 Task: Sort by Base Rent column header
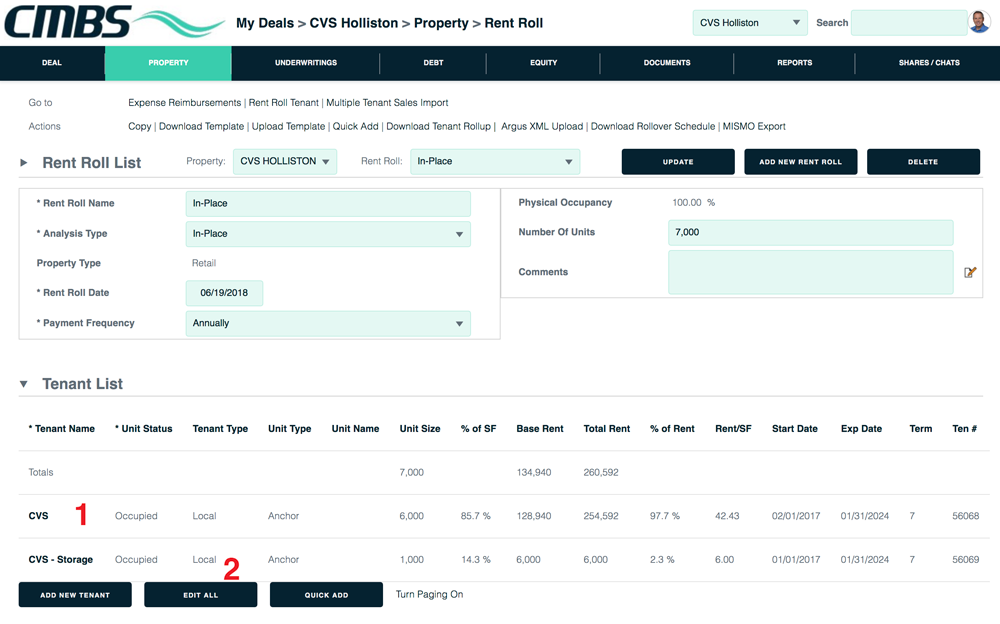point(540,429)
